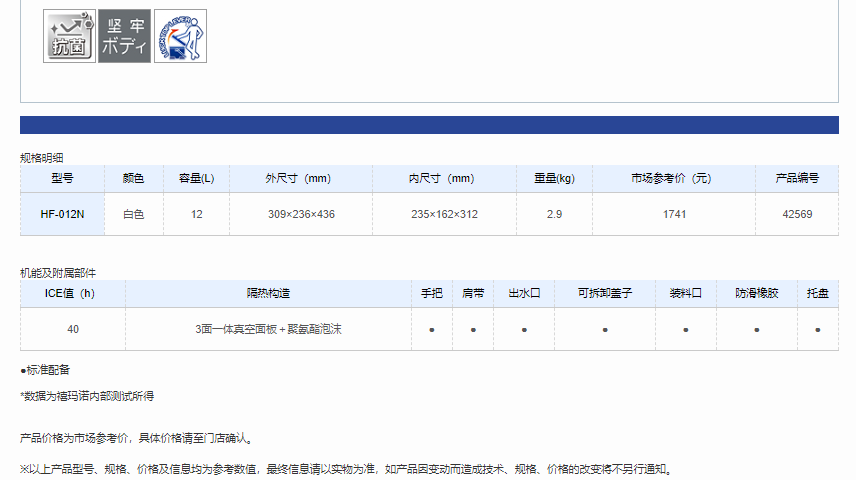
Task: Click the dot under 装料口
Action: (686, 330)
